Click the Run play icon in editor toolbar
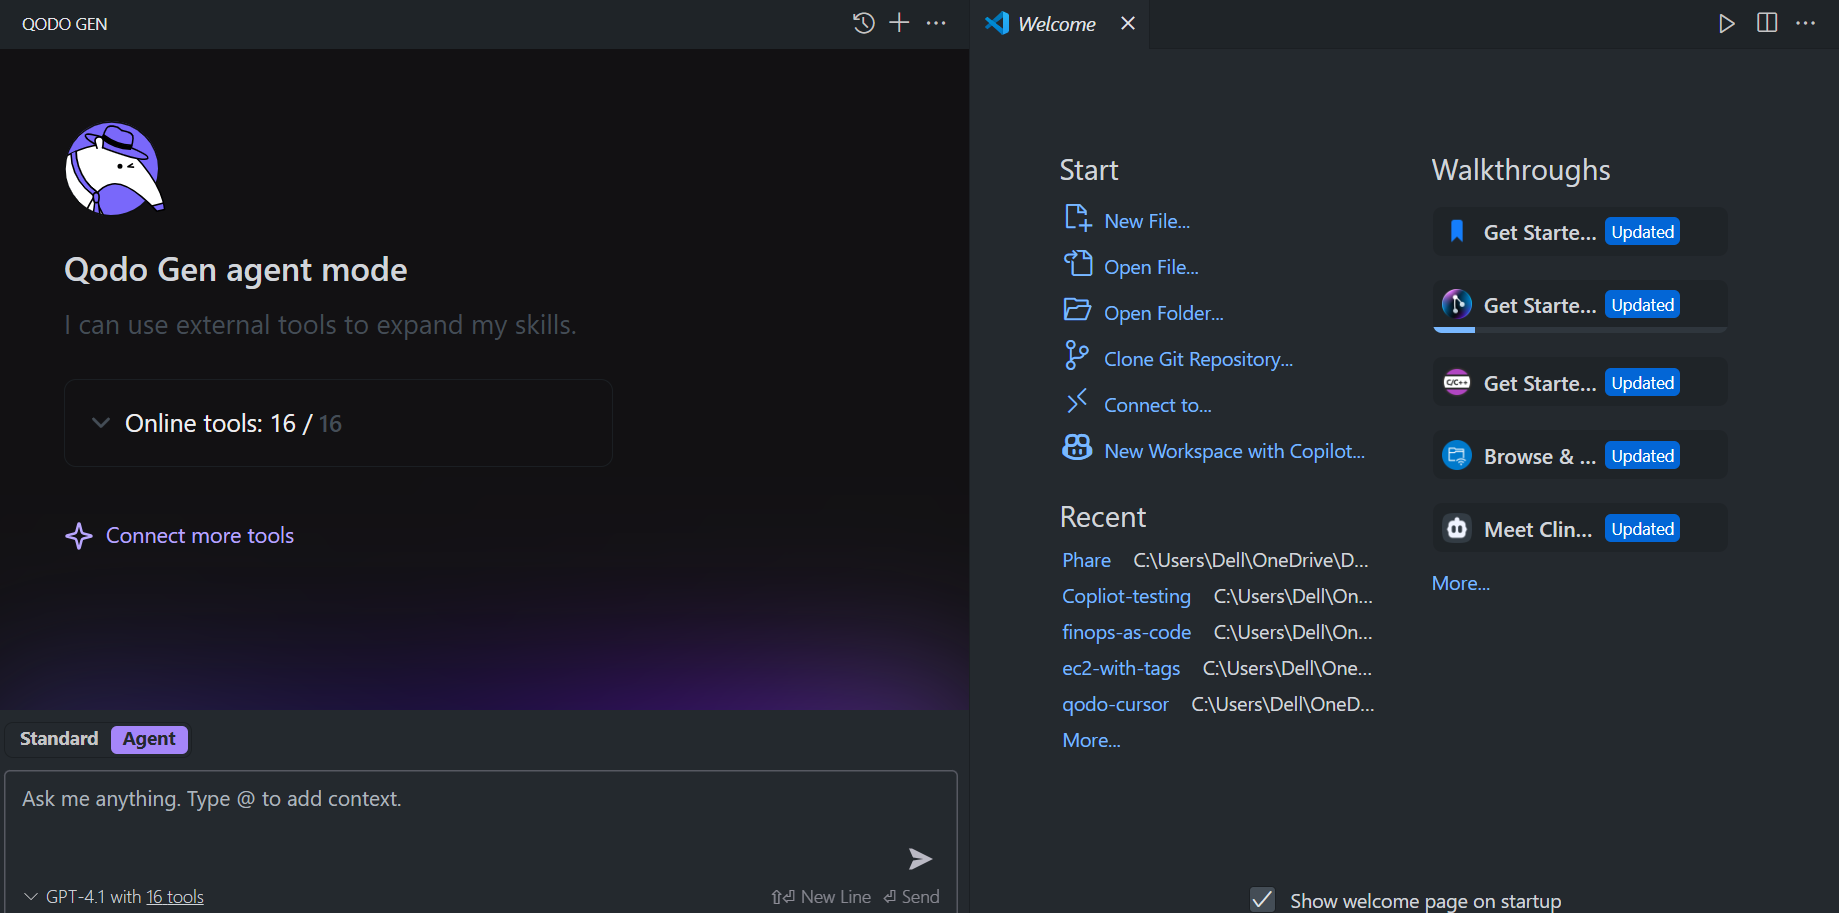 [1727, 23]
